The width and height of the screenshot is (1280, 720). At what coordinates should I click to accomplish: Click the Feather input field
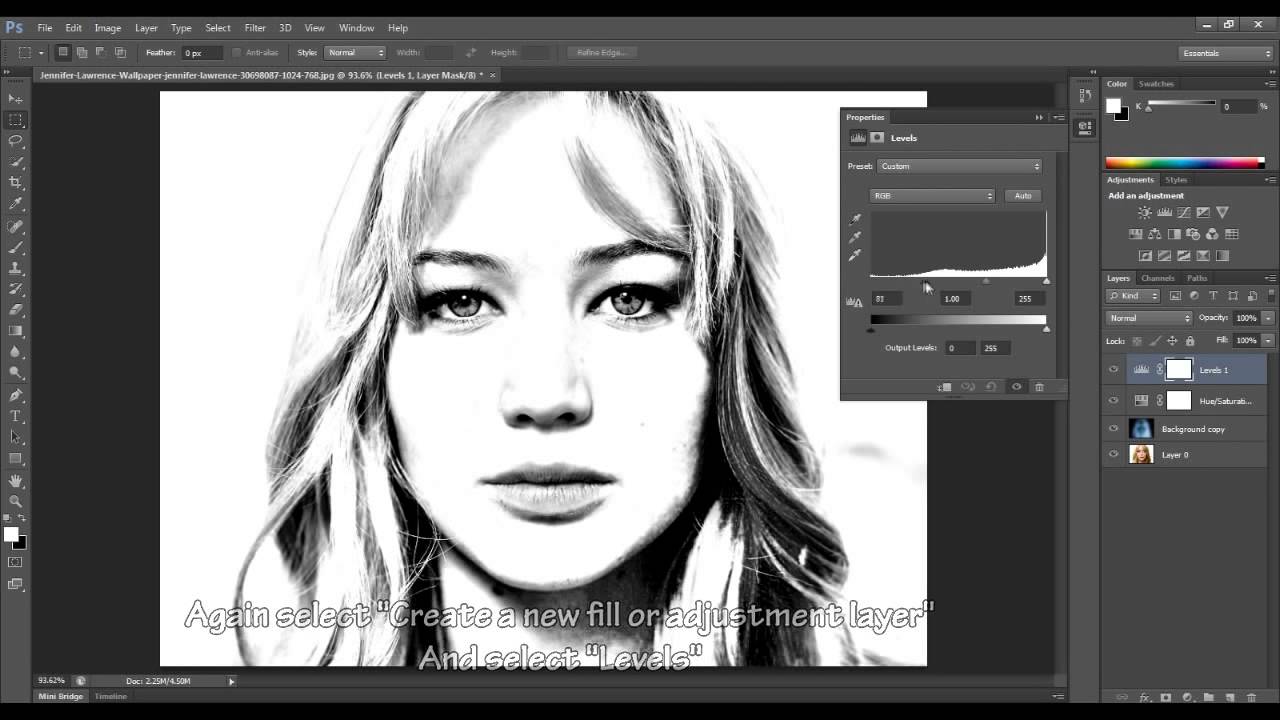[x=204, y=53]
